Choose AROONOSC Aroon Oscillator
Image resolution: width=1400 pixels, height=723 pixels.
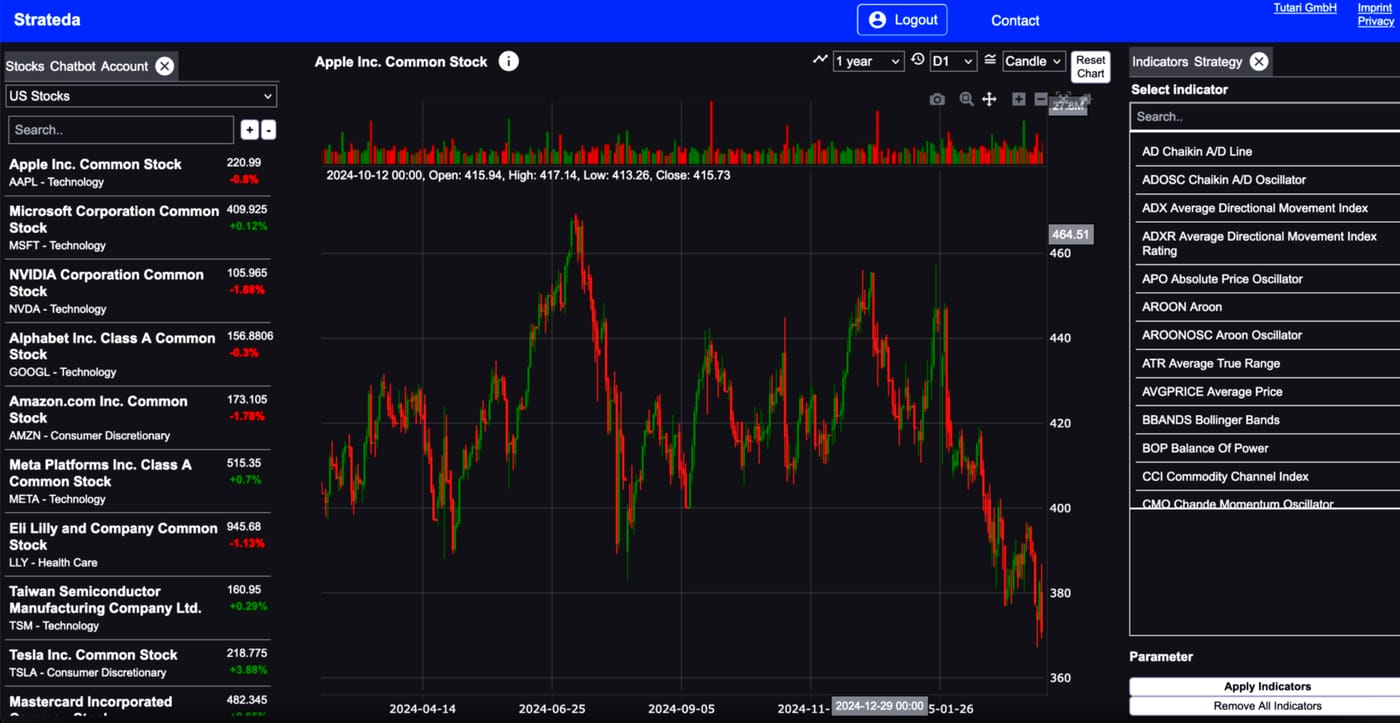[1267, 335]
